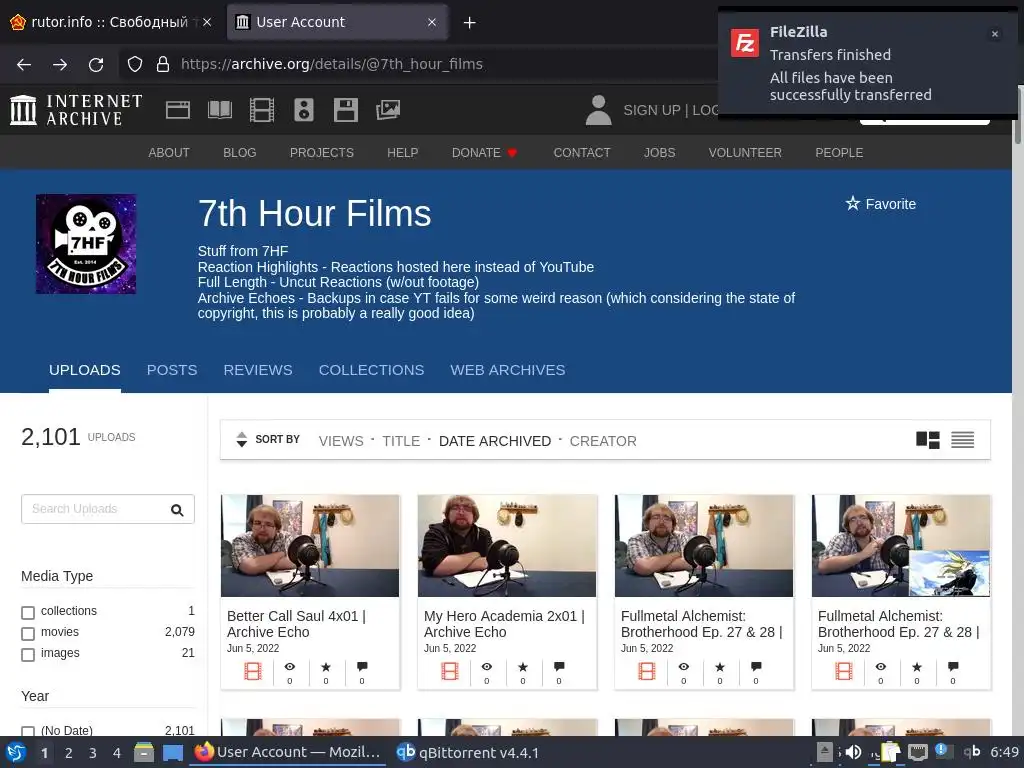Click the 7th Hour Films profile logo
The width and height of the screenshot is (1024, 768).
coord(86,244)
